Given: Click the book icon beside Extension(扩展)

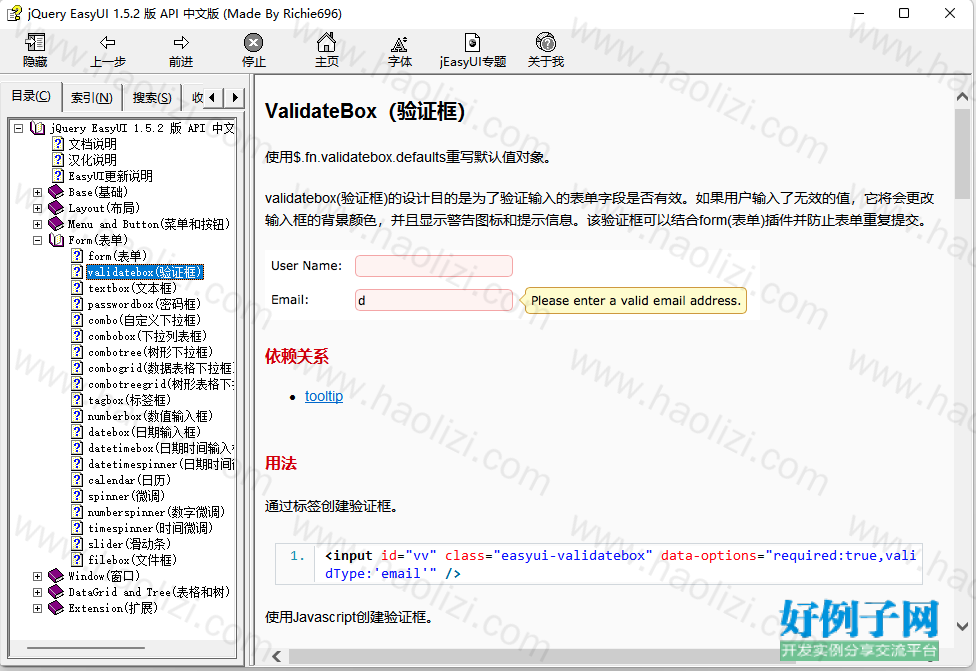Looking at the screenshot, I should tap(56, 608).
